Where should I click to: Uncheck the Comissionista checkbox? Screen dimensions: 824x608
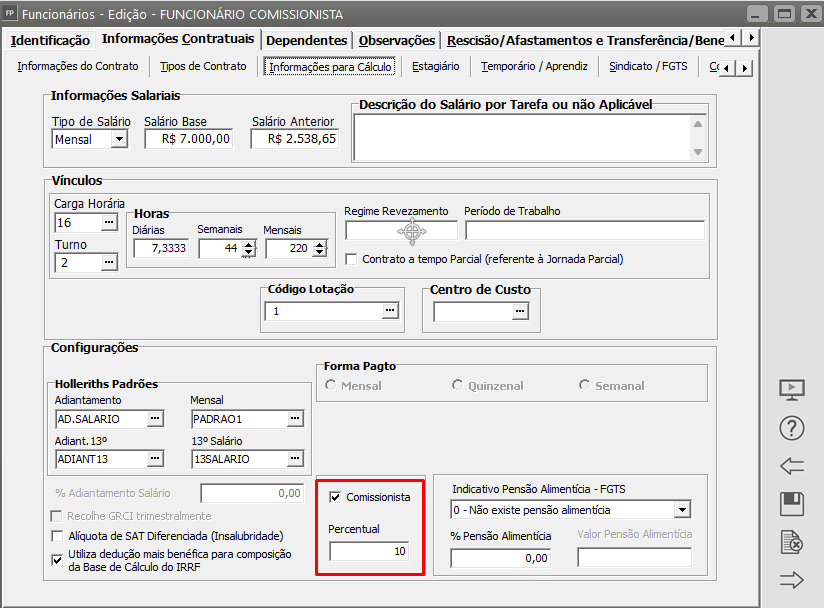coord(335,496)
